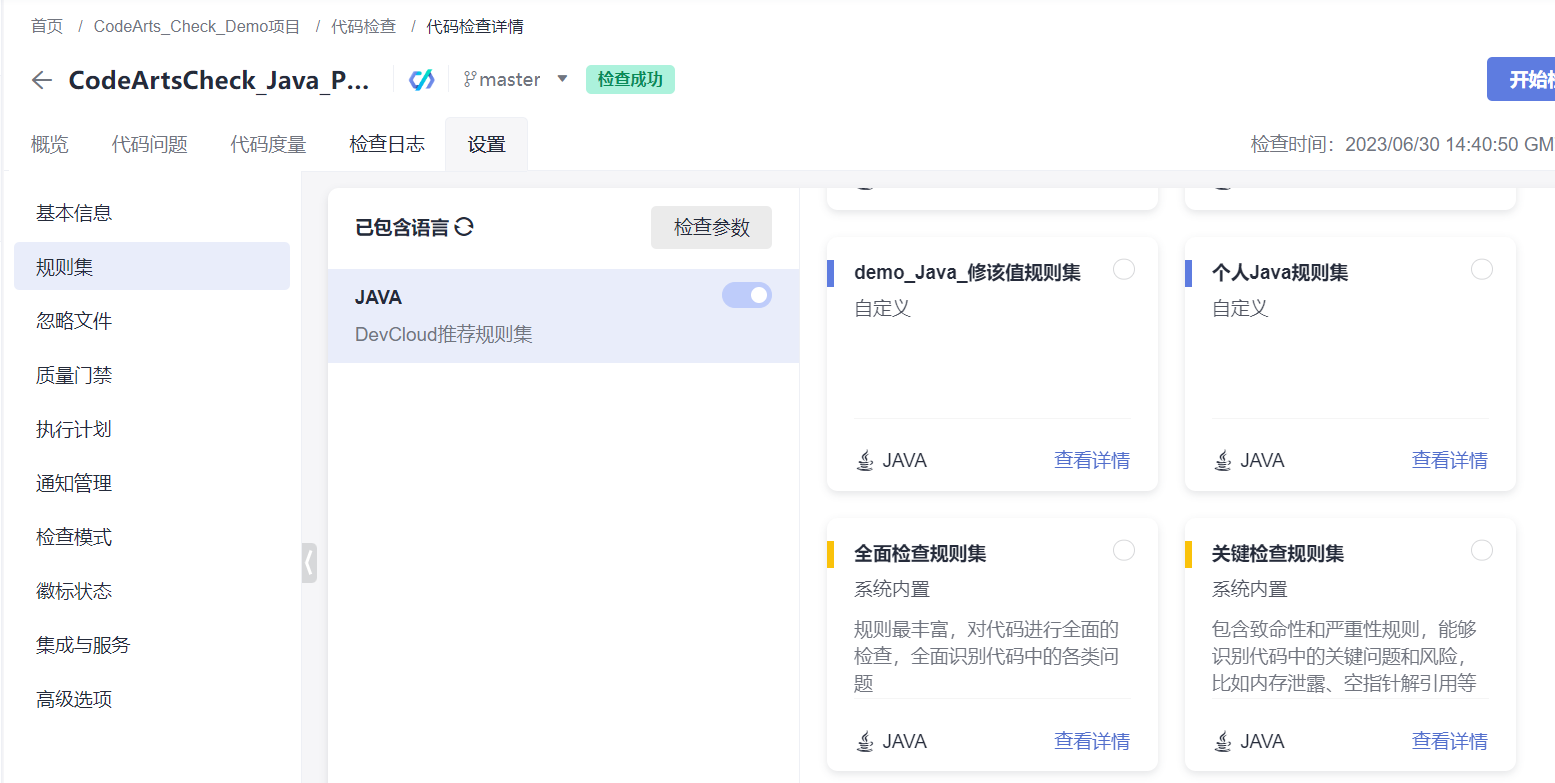1555x783 pixels.
Task: Click the CodeArts Check logo icon
Action: coord(422,80)
